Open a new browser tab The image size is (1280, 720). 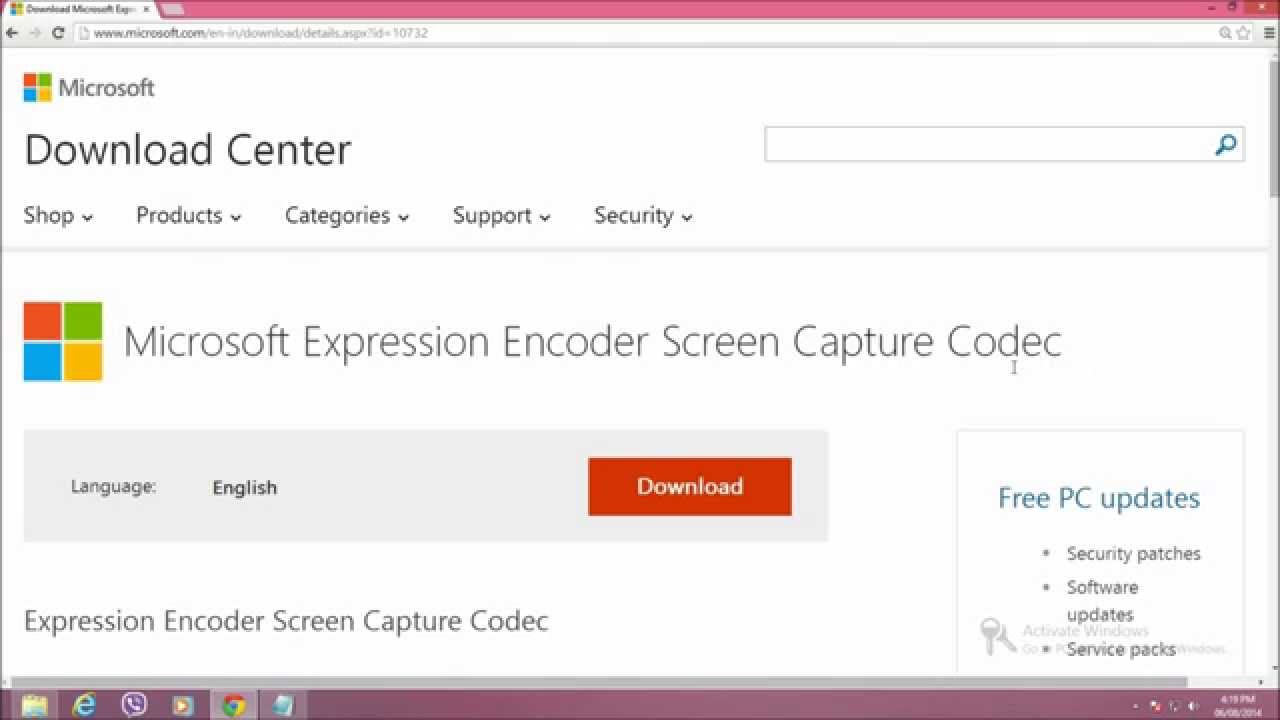[x=172, y=9]
